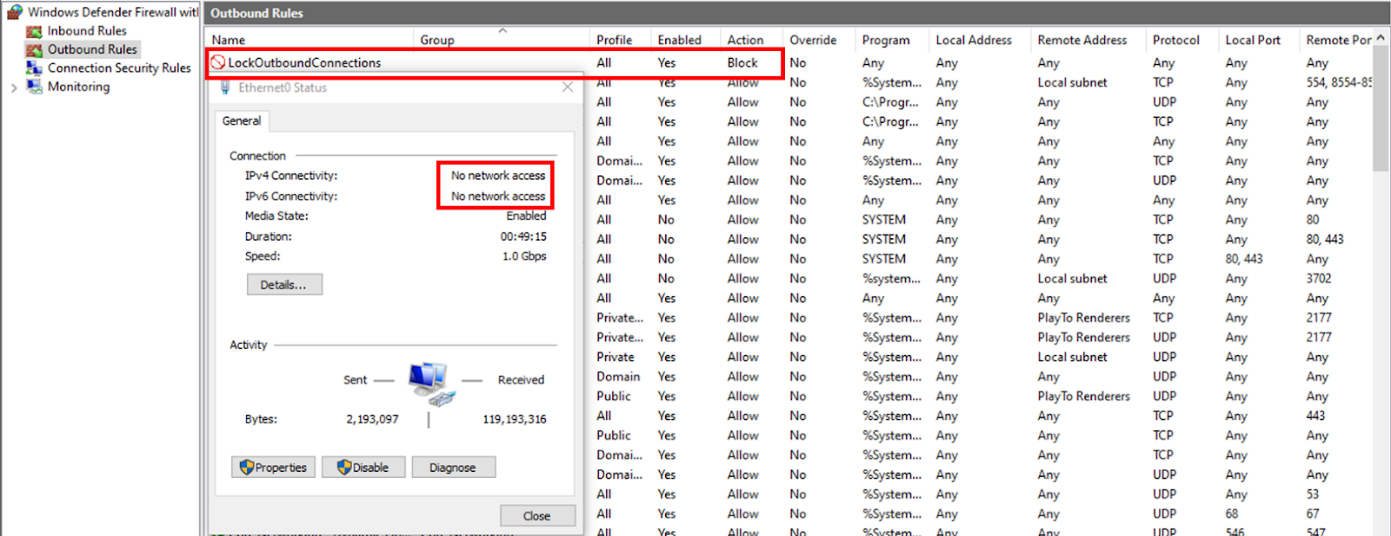The height and width of the screenshot is (536, 1391).
Task: Click the remote port cell reading 53
Action: click(1313, 494)
